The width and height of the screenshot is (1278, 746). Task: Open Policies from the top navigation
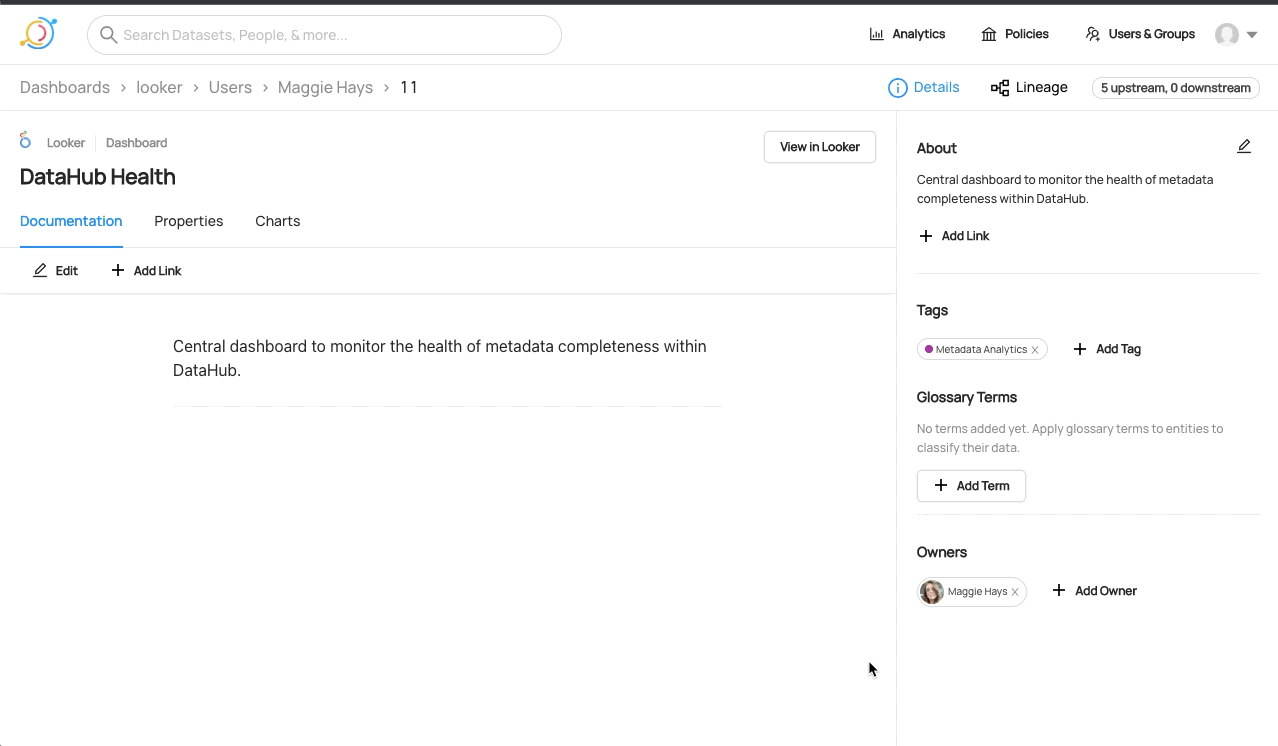click(x=1015, y=34)
